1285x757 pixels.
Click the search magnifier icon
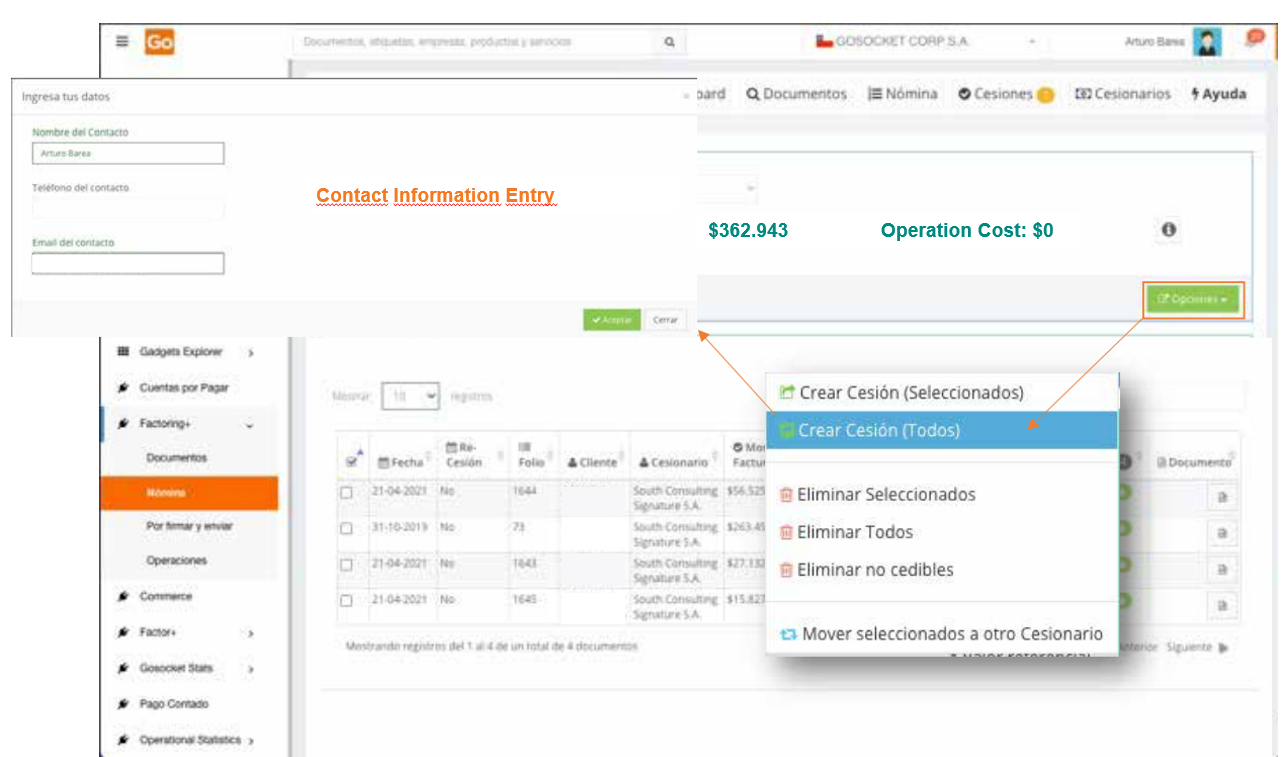[669, 42]
